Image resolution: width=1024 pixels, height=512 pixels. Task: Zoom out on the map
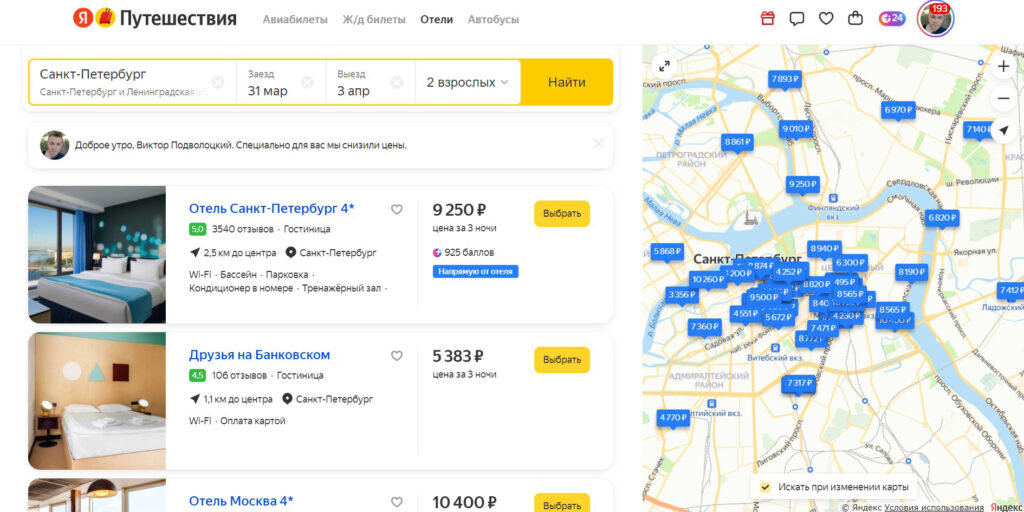pos(1004,99)
